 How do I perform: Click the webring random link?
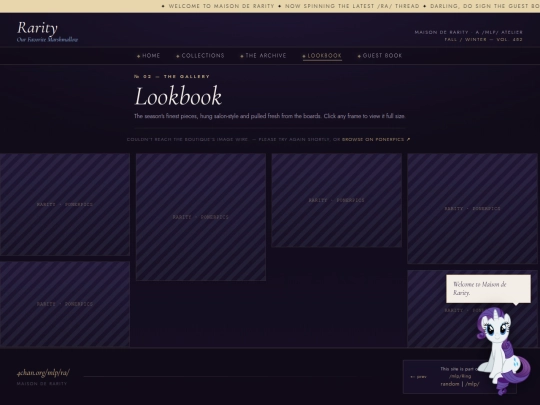[450, 384]
